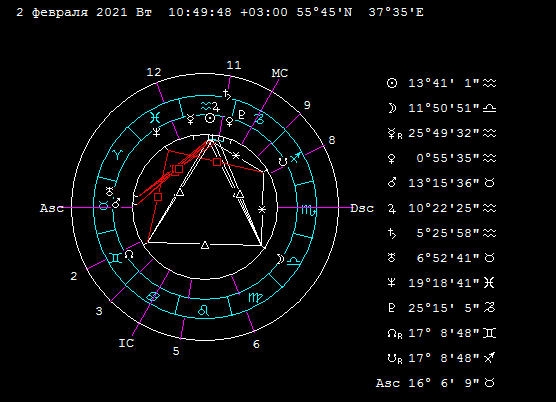
Task: Click the Pluto position row 25°15' 5"
Action: click(x=442, y=308)
